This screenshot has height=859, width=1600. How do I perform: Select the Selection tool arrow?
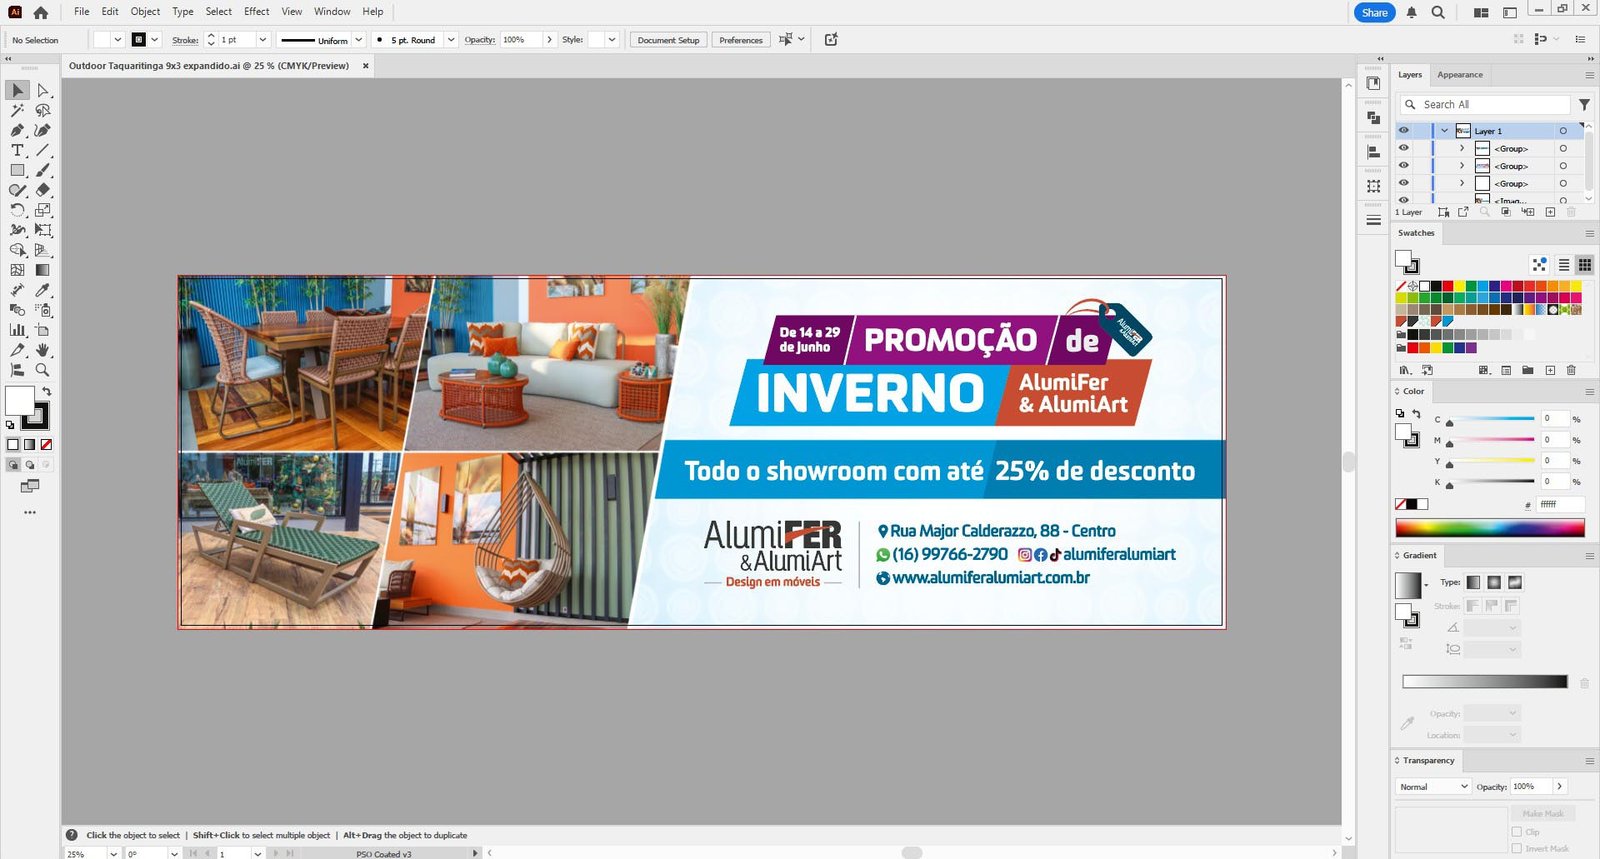tap(17, 90)
